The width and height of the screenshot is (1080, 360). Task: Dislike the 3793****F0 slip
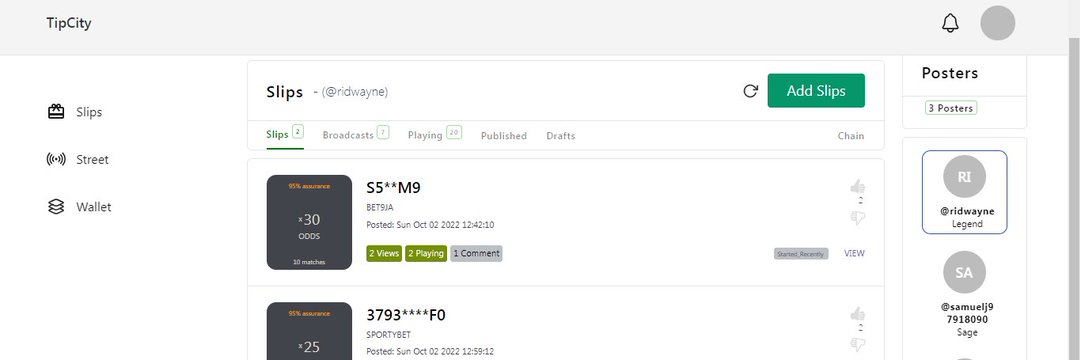(x=858, y=344)
